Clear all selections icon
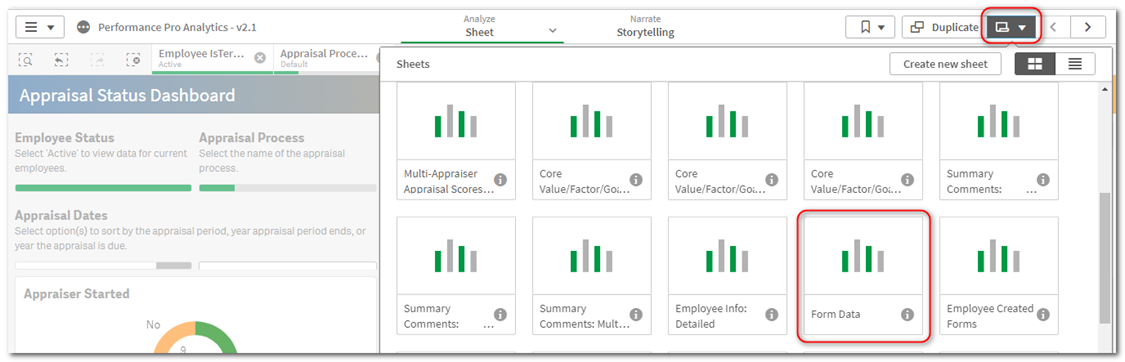Viewport: 1125px width, 362px height. (133, 60)
